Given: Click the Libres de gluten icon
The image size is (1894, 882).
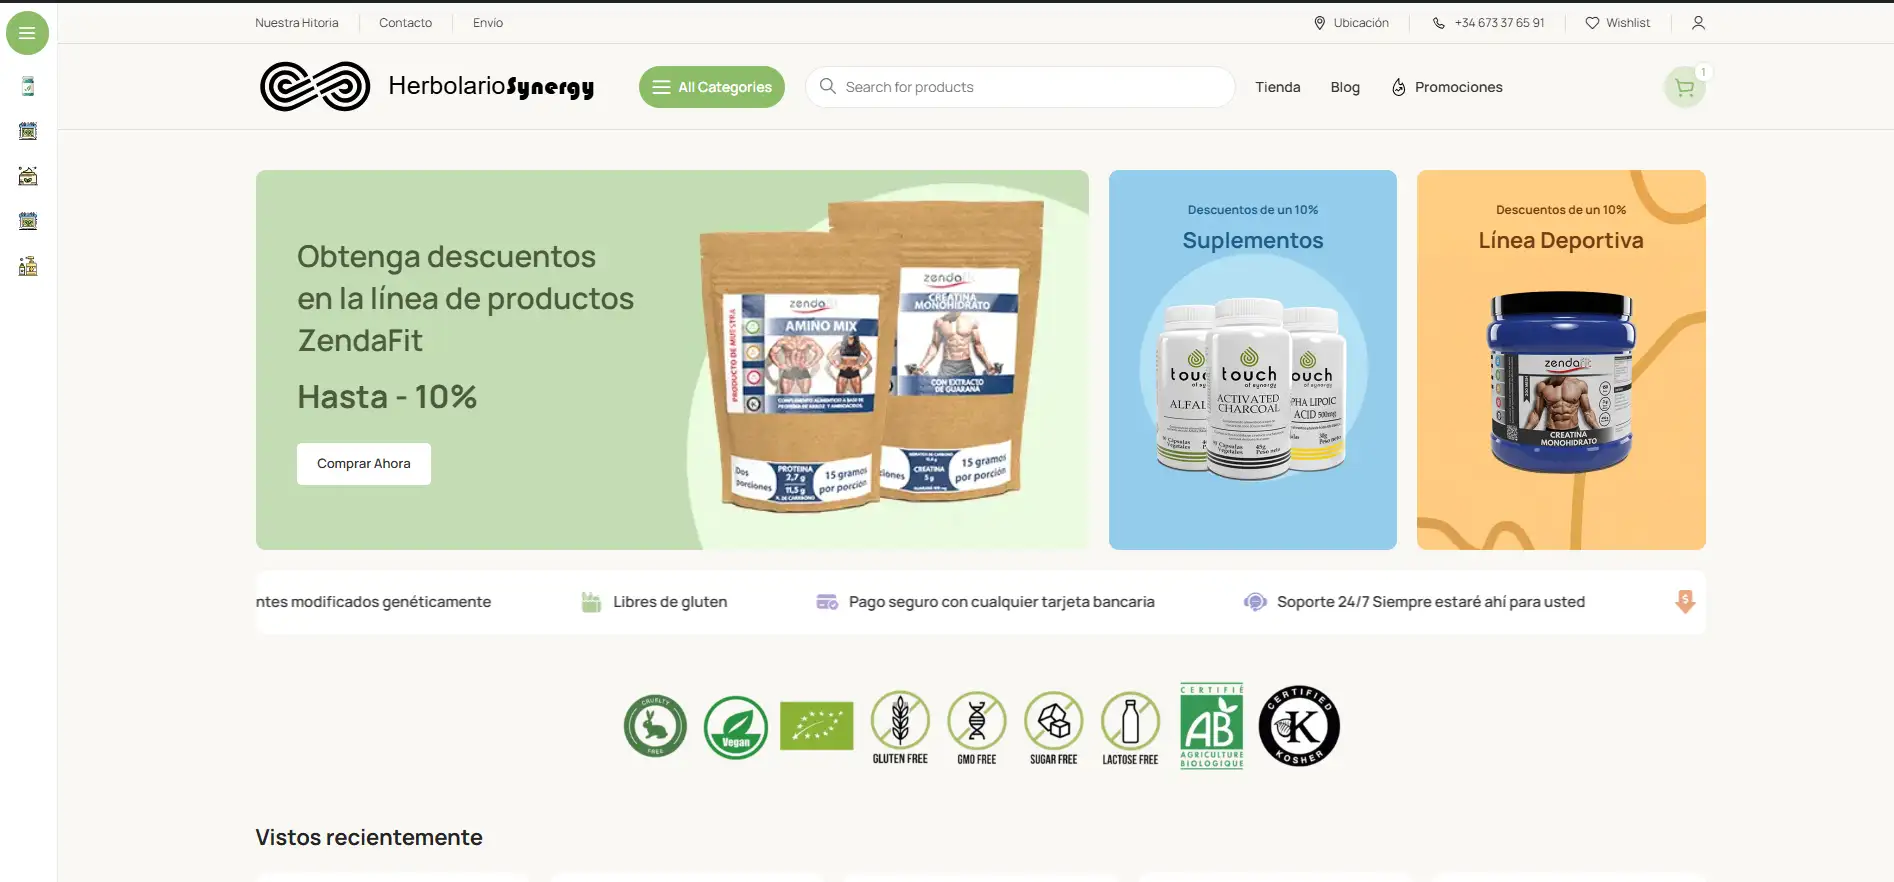Looking at the screenshot, I should click(x=591, y=602).
